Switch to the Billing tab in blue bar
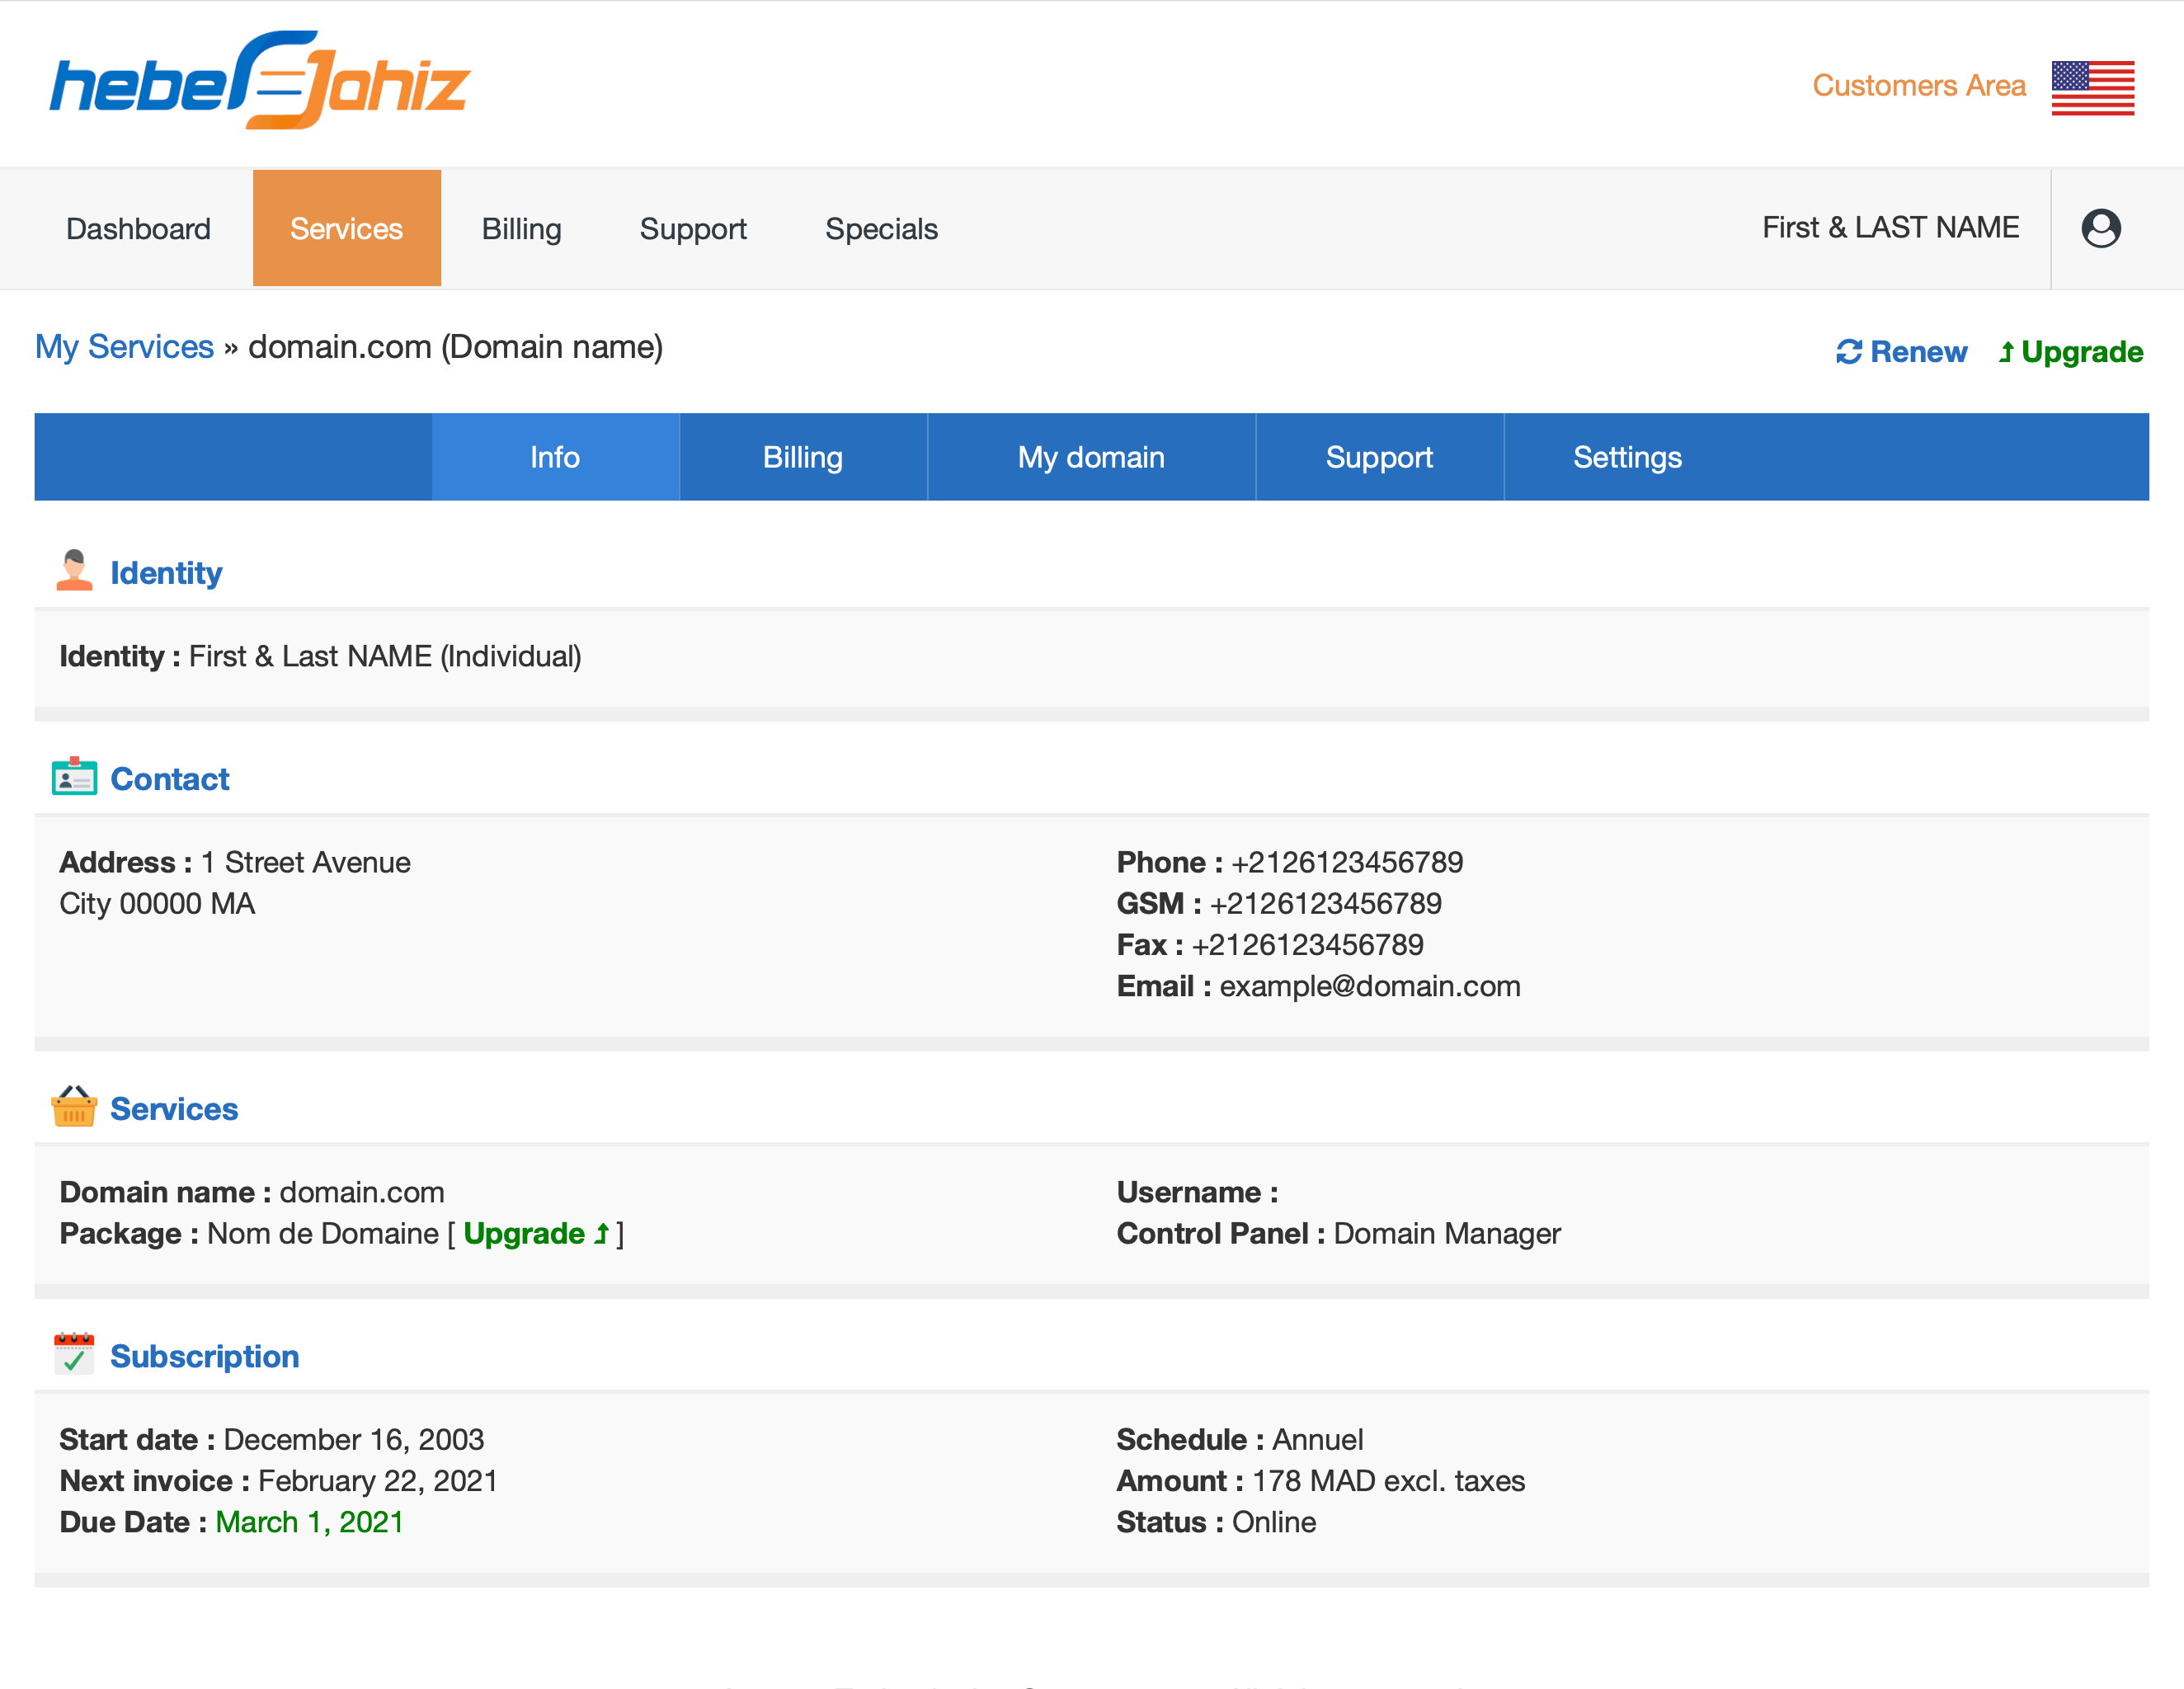The height and width of the screenshot is (1689, 2184). pos(803,457)
